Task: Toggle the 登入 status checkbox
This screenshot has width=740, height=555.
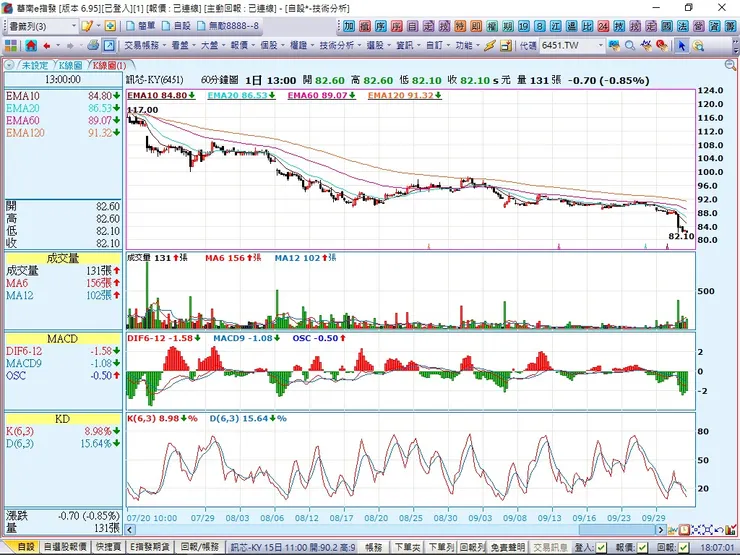Action: (x=601, y=547)
